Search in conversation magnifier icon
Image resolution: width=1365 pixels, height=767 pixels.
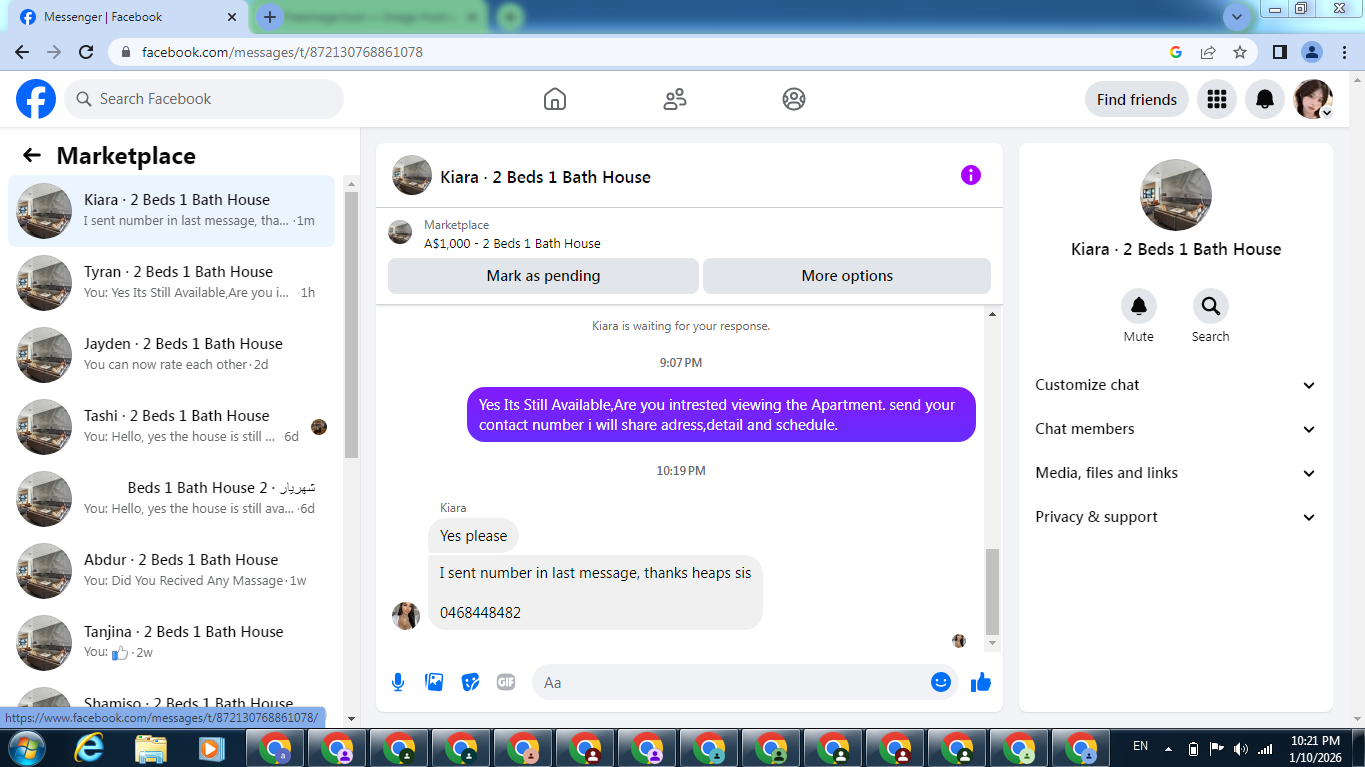1210,306
